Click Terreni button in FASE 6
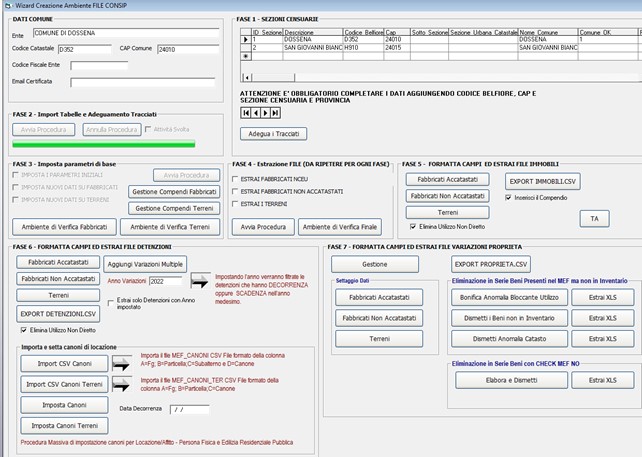Image resolution: width=642 pixels, height=457 pixels. point(58,295)
